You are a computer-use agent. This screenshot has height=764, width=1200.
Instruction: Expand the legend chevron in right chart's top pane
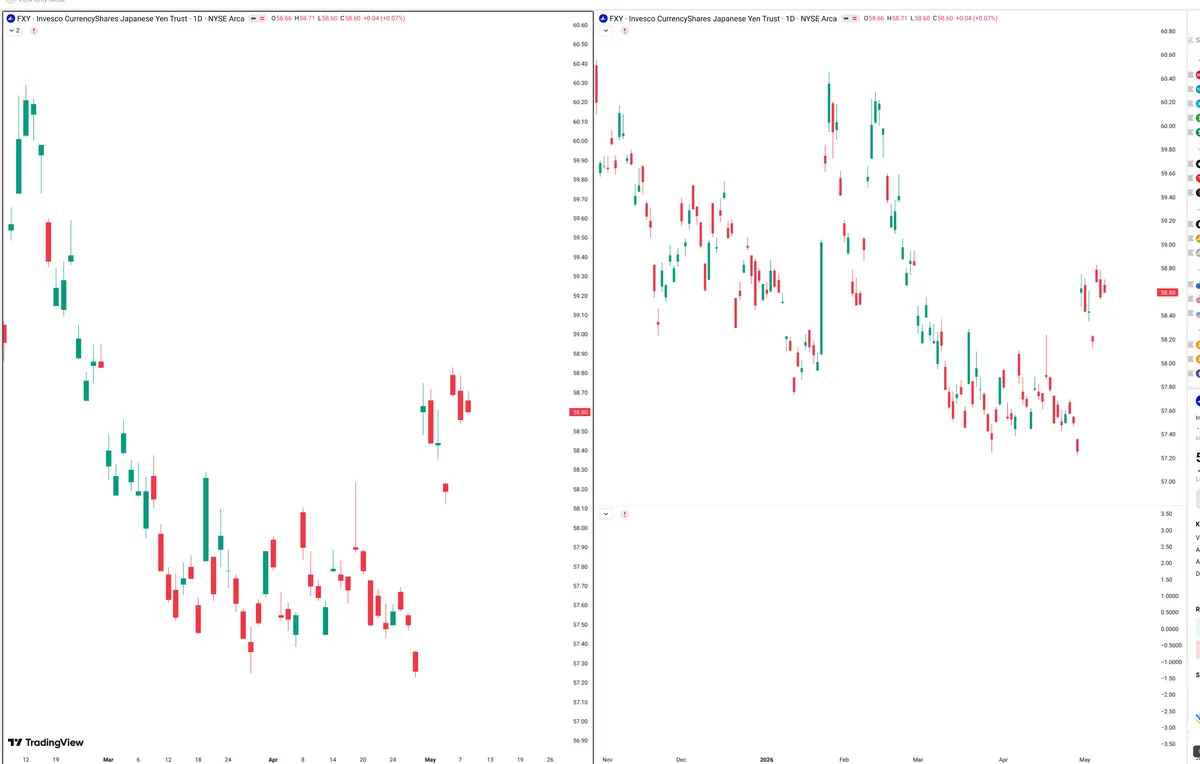tap(606, 31)
